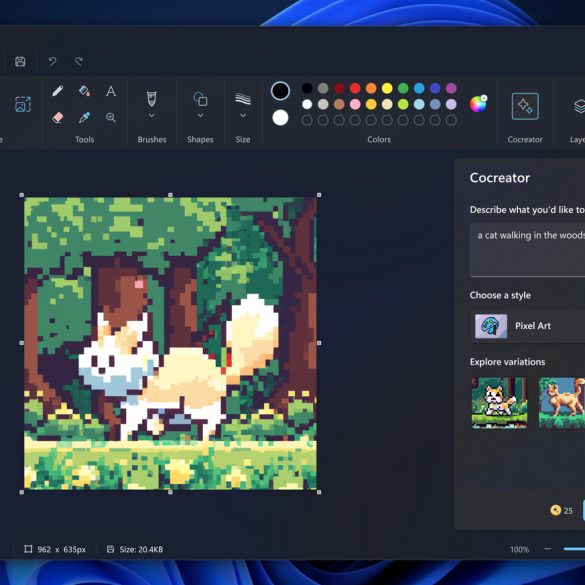585x585 pixels.
Task: Click the bottom-right canvas selection handle
Action: (319, 492)
